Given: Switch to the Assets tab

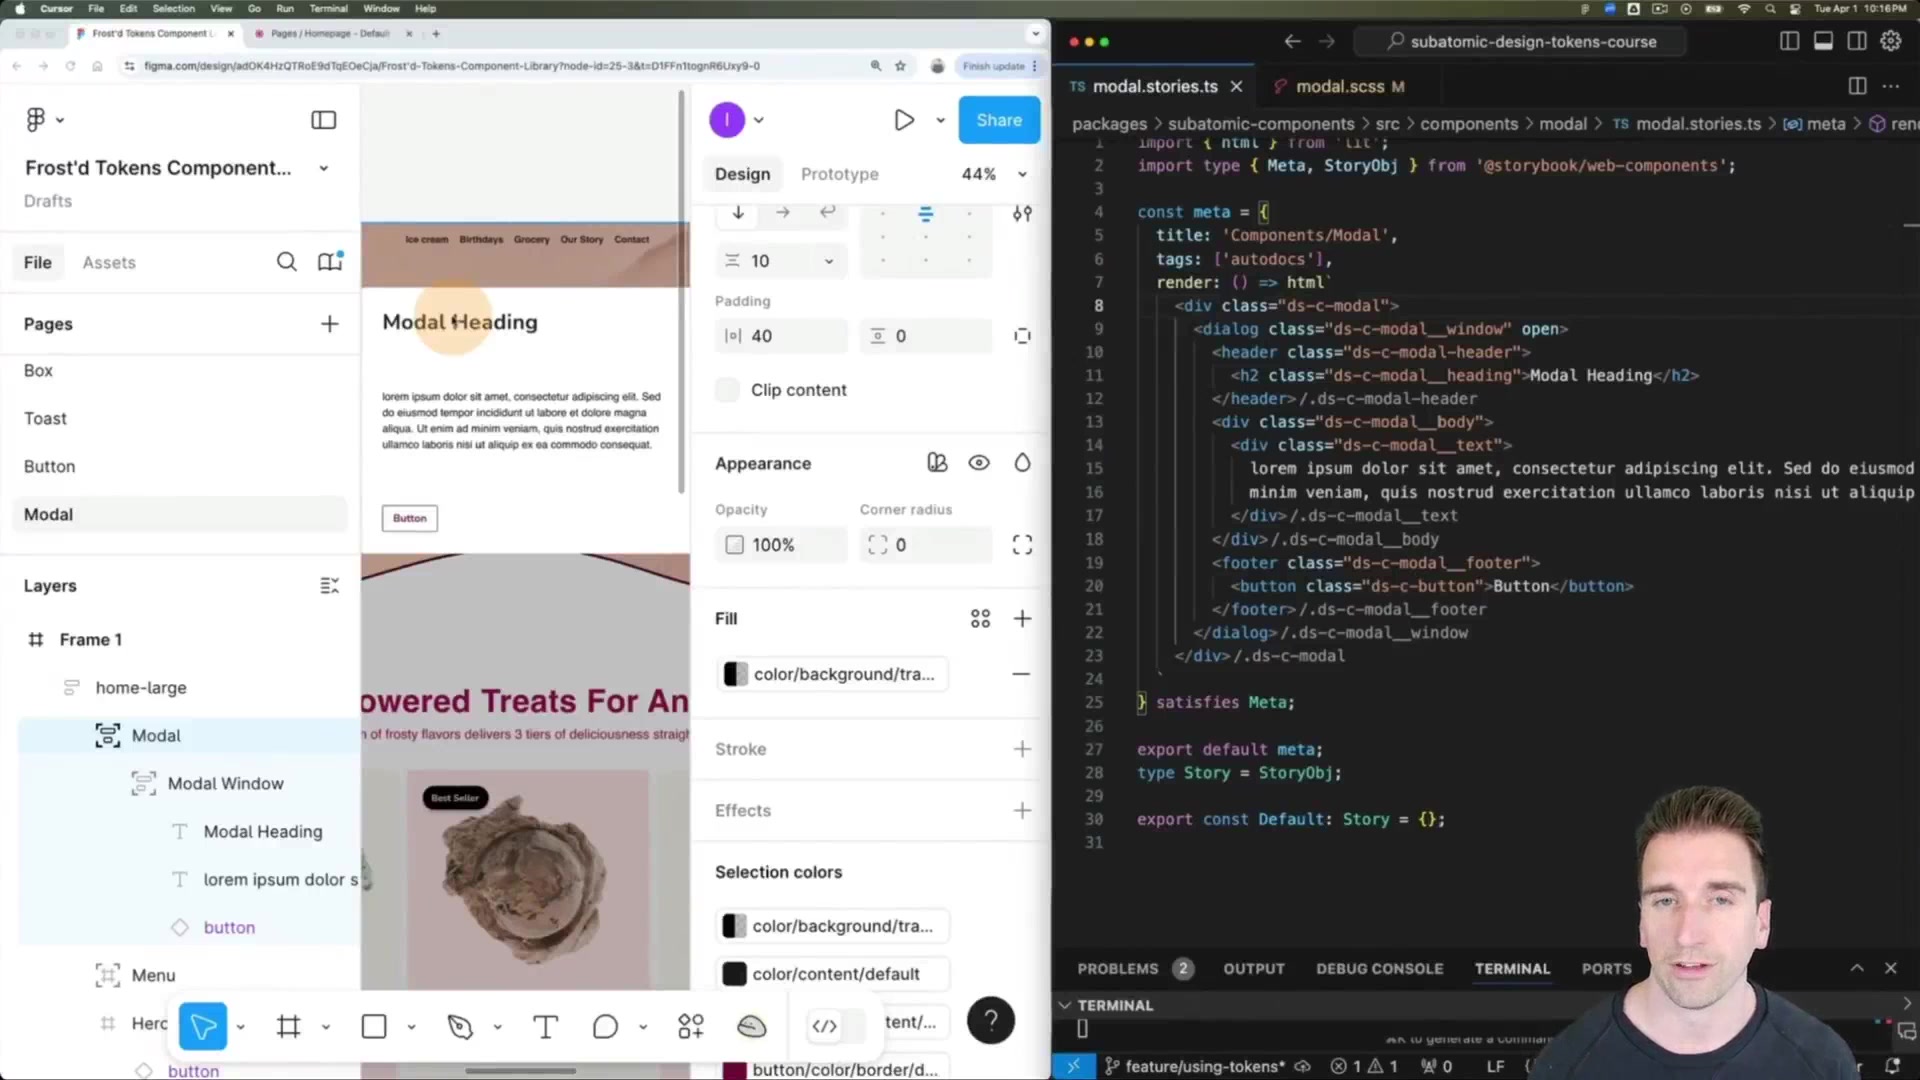Looking at the screenshot, I should 109,262.
